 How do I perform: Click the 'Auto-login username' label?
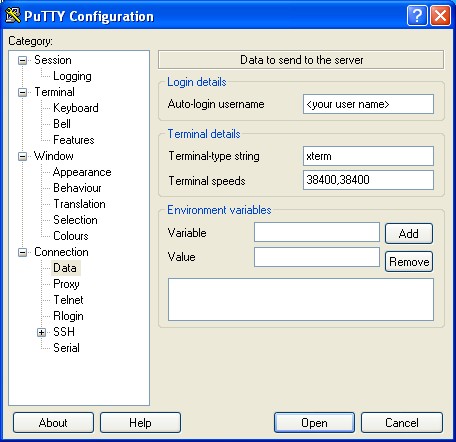[x=216, y=104]
